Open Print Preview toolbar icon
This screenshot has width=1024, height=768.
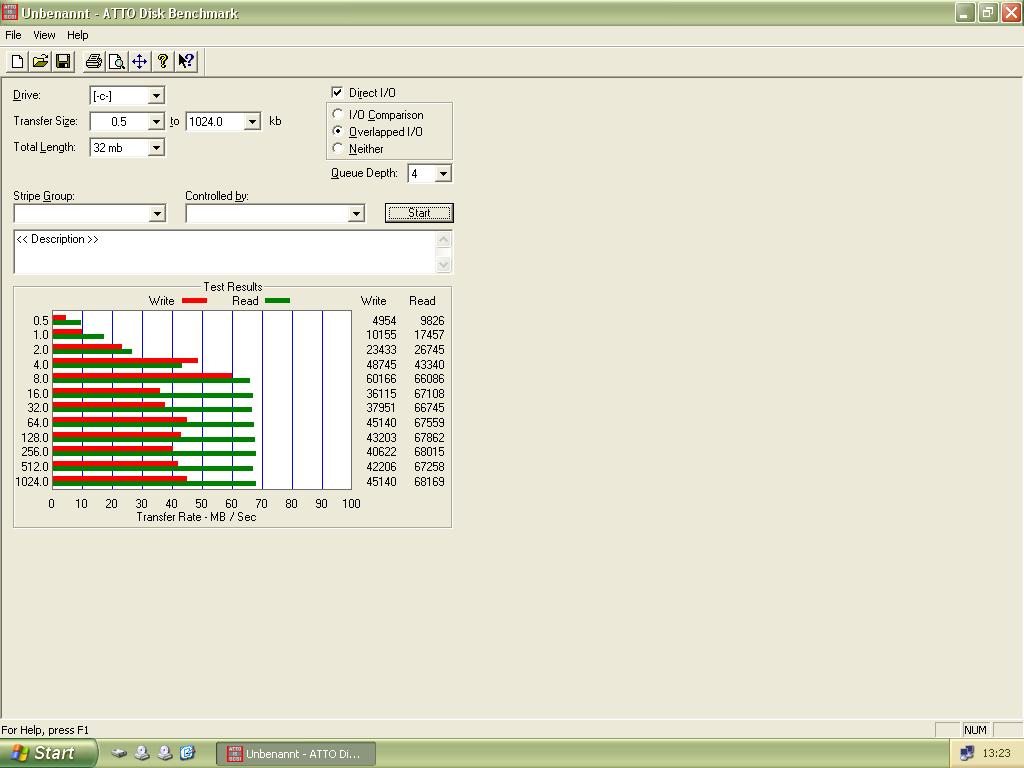tap(116, 61)
